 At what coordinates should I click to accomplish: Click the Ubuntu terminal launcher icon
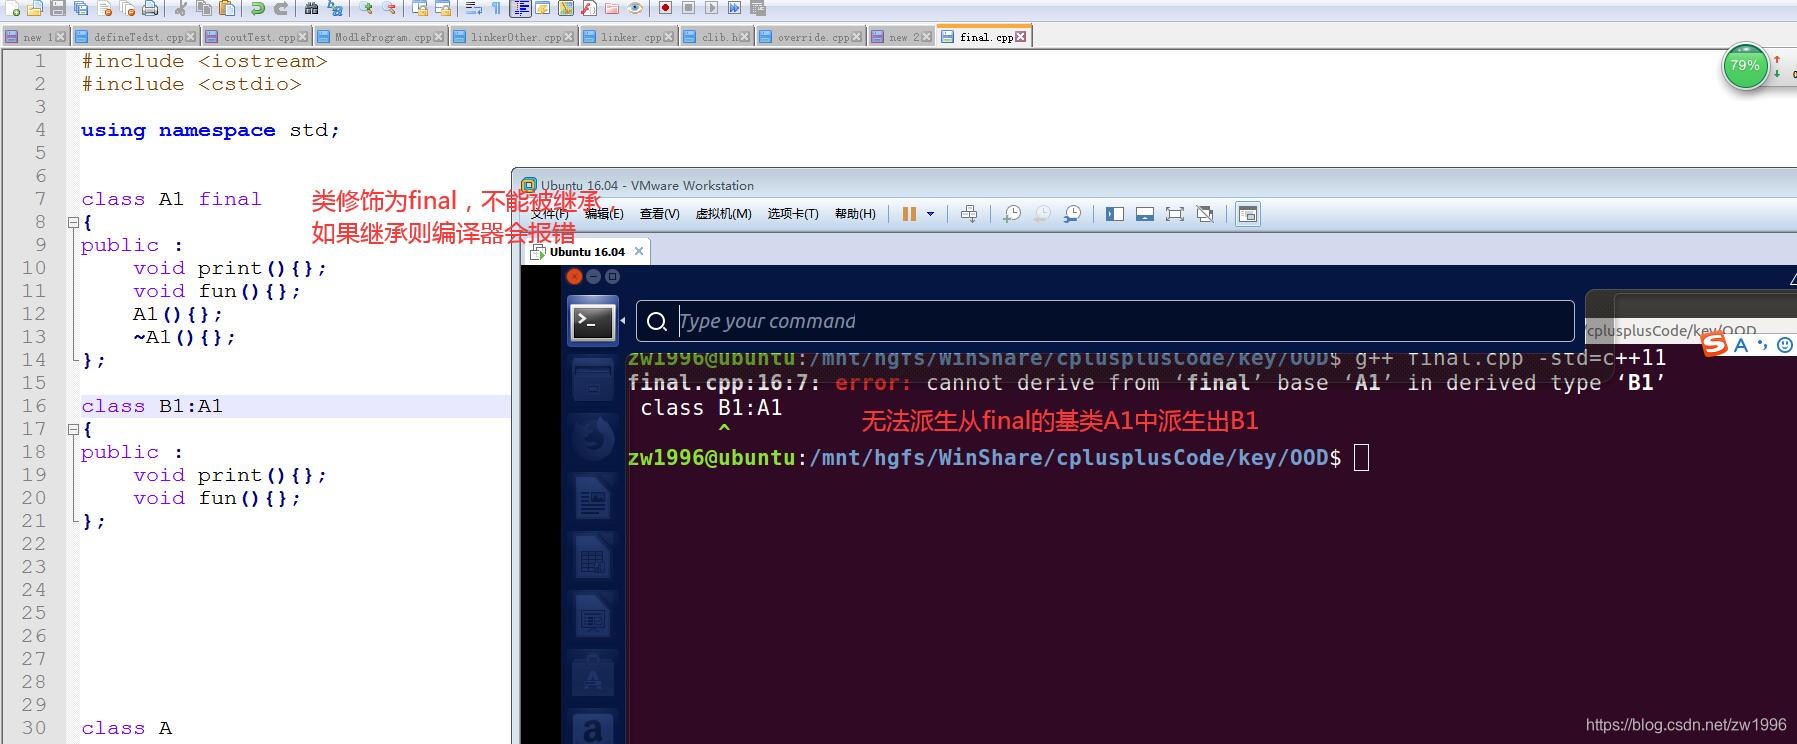click(x=593, y=321)
